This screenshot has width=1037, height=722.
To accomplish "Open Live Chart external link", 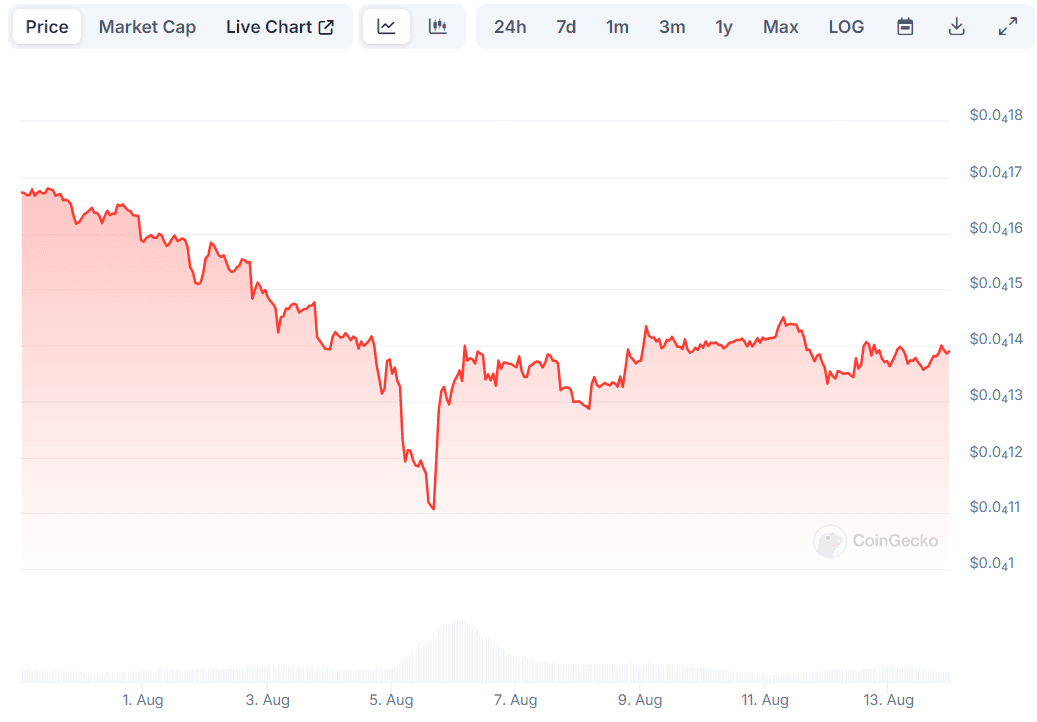I will point(280,27).
